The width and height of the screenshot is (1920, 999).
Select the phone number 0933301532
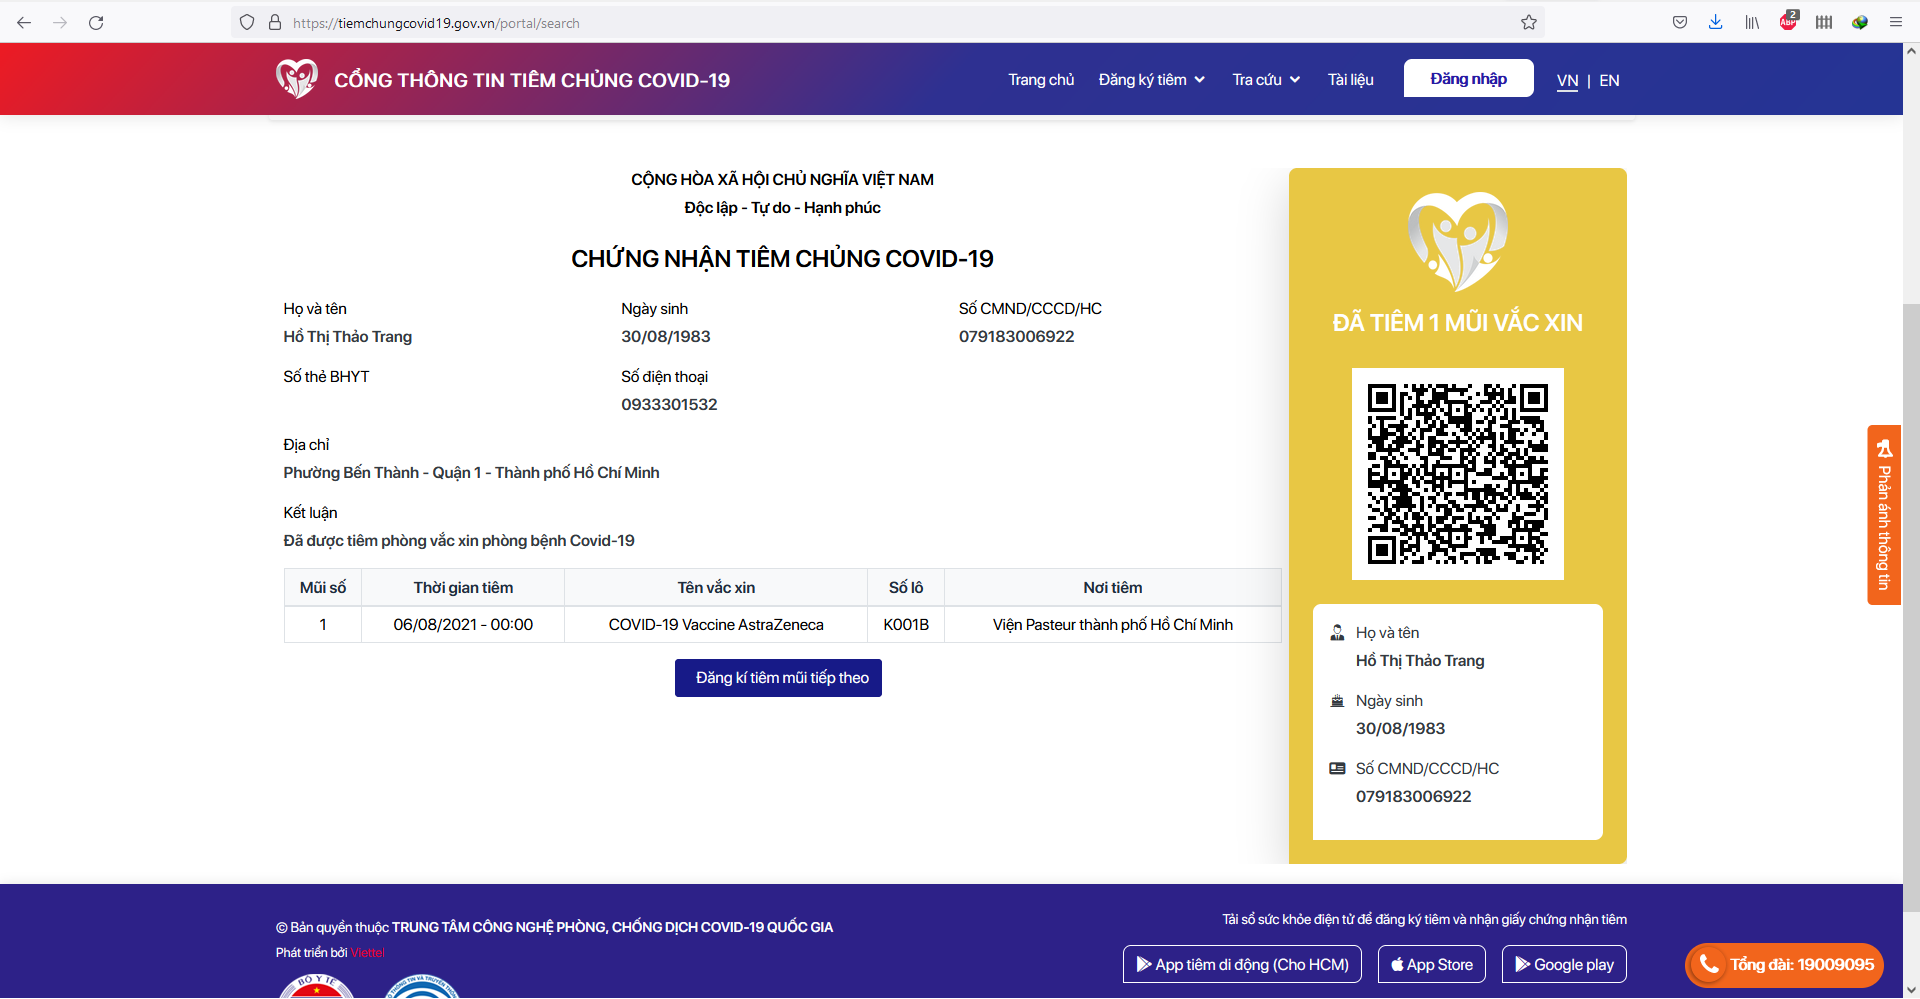click(669, 405)
